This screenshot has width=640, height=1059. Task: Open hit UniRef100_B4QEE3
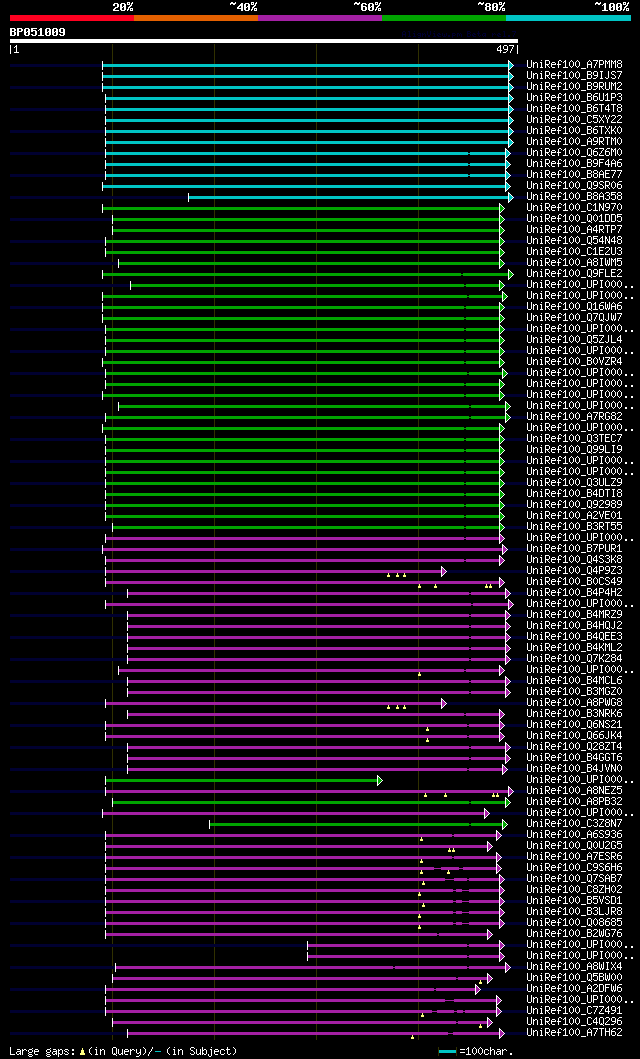(575, 636)
